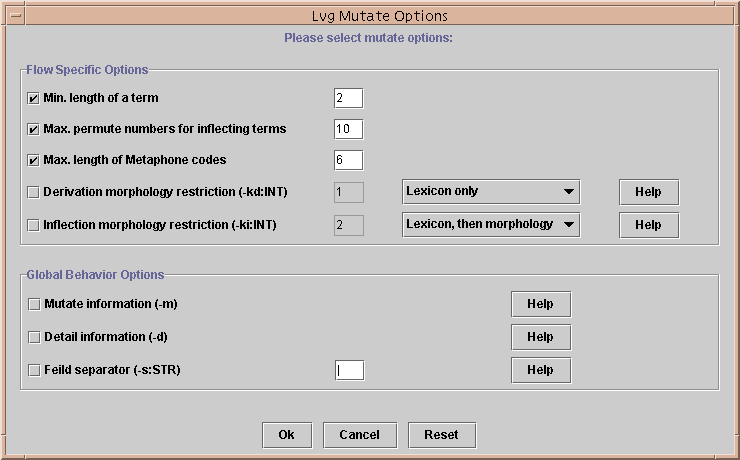The image size is (740, 460).
Task: Click Help for Inflection morphology restriction
Action: 648,225
